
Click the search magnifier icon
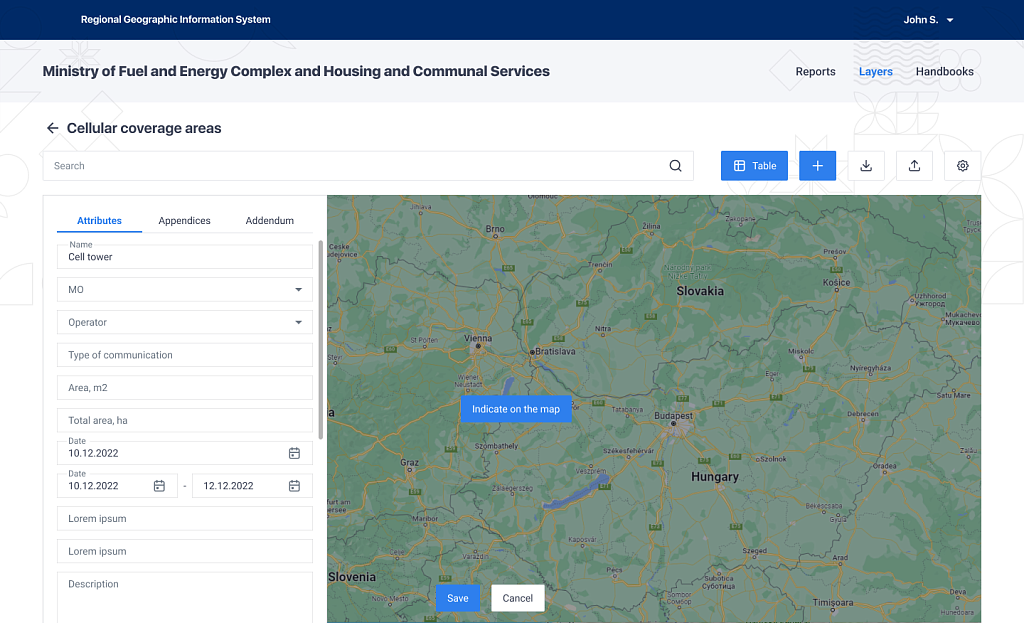pyautogui.click(x=675, y=166)
